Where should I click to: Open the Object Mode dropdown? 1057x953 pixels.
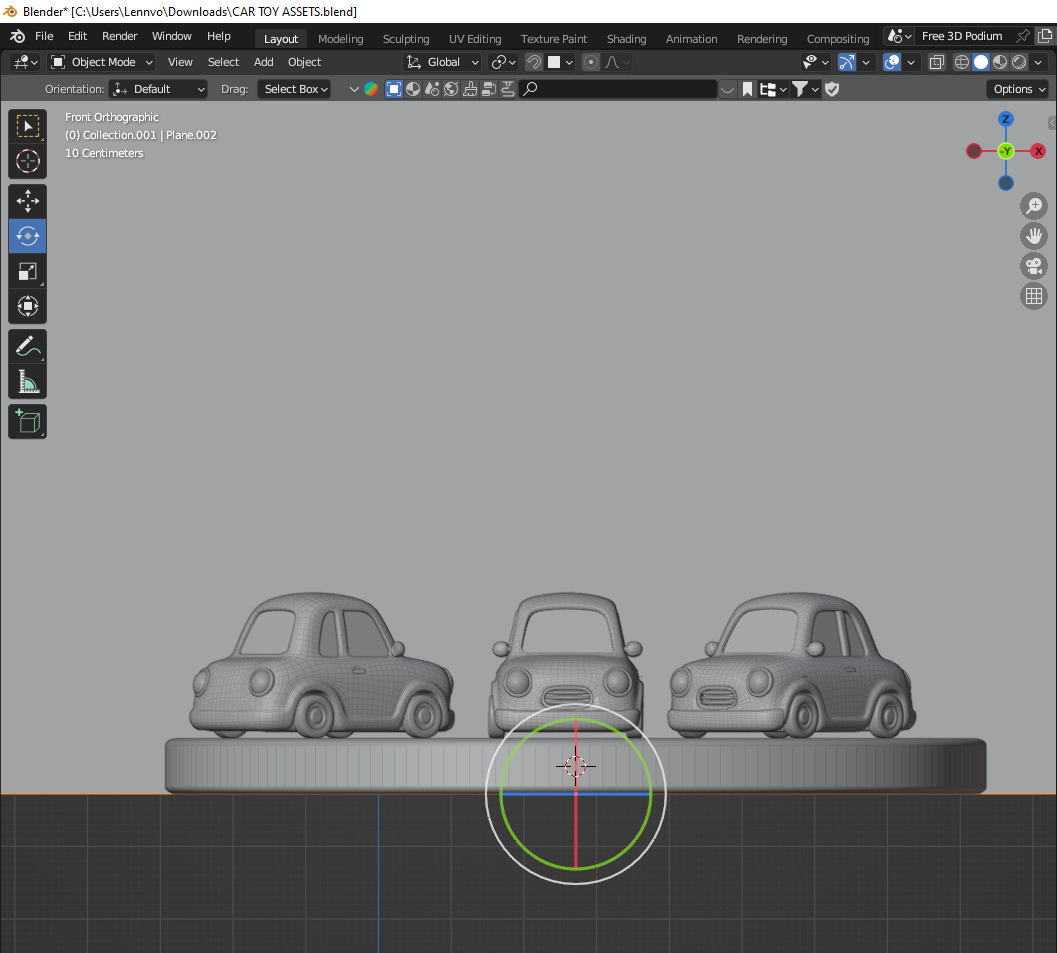[102, 62]
